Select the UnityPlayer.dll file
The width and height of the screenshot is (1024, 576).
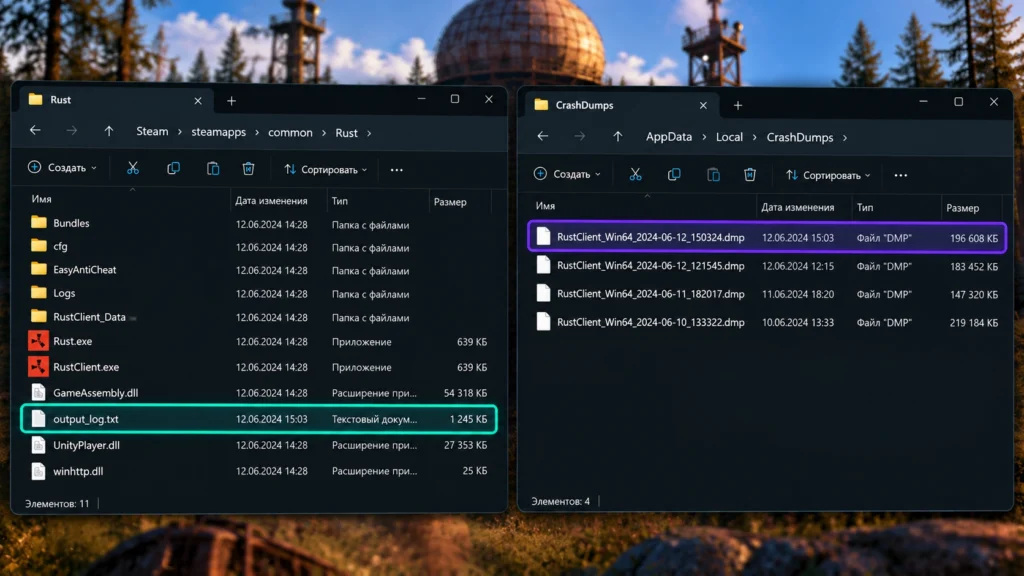pyautogui.click(x=259, y=445)
